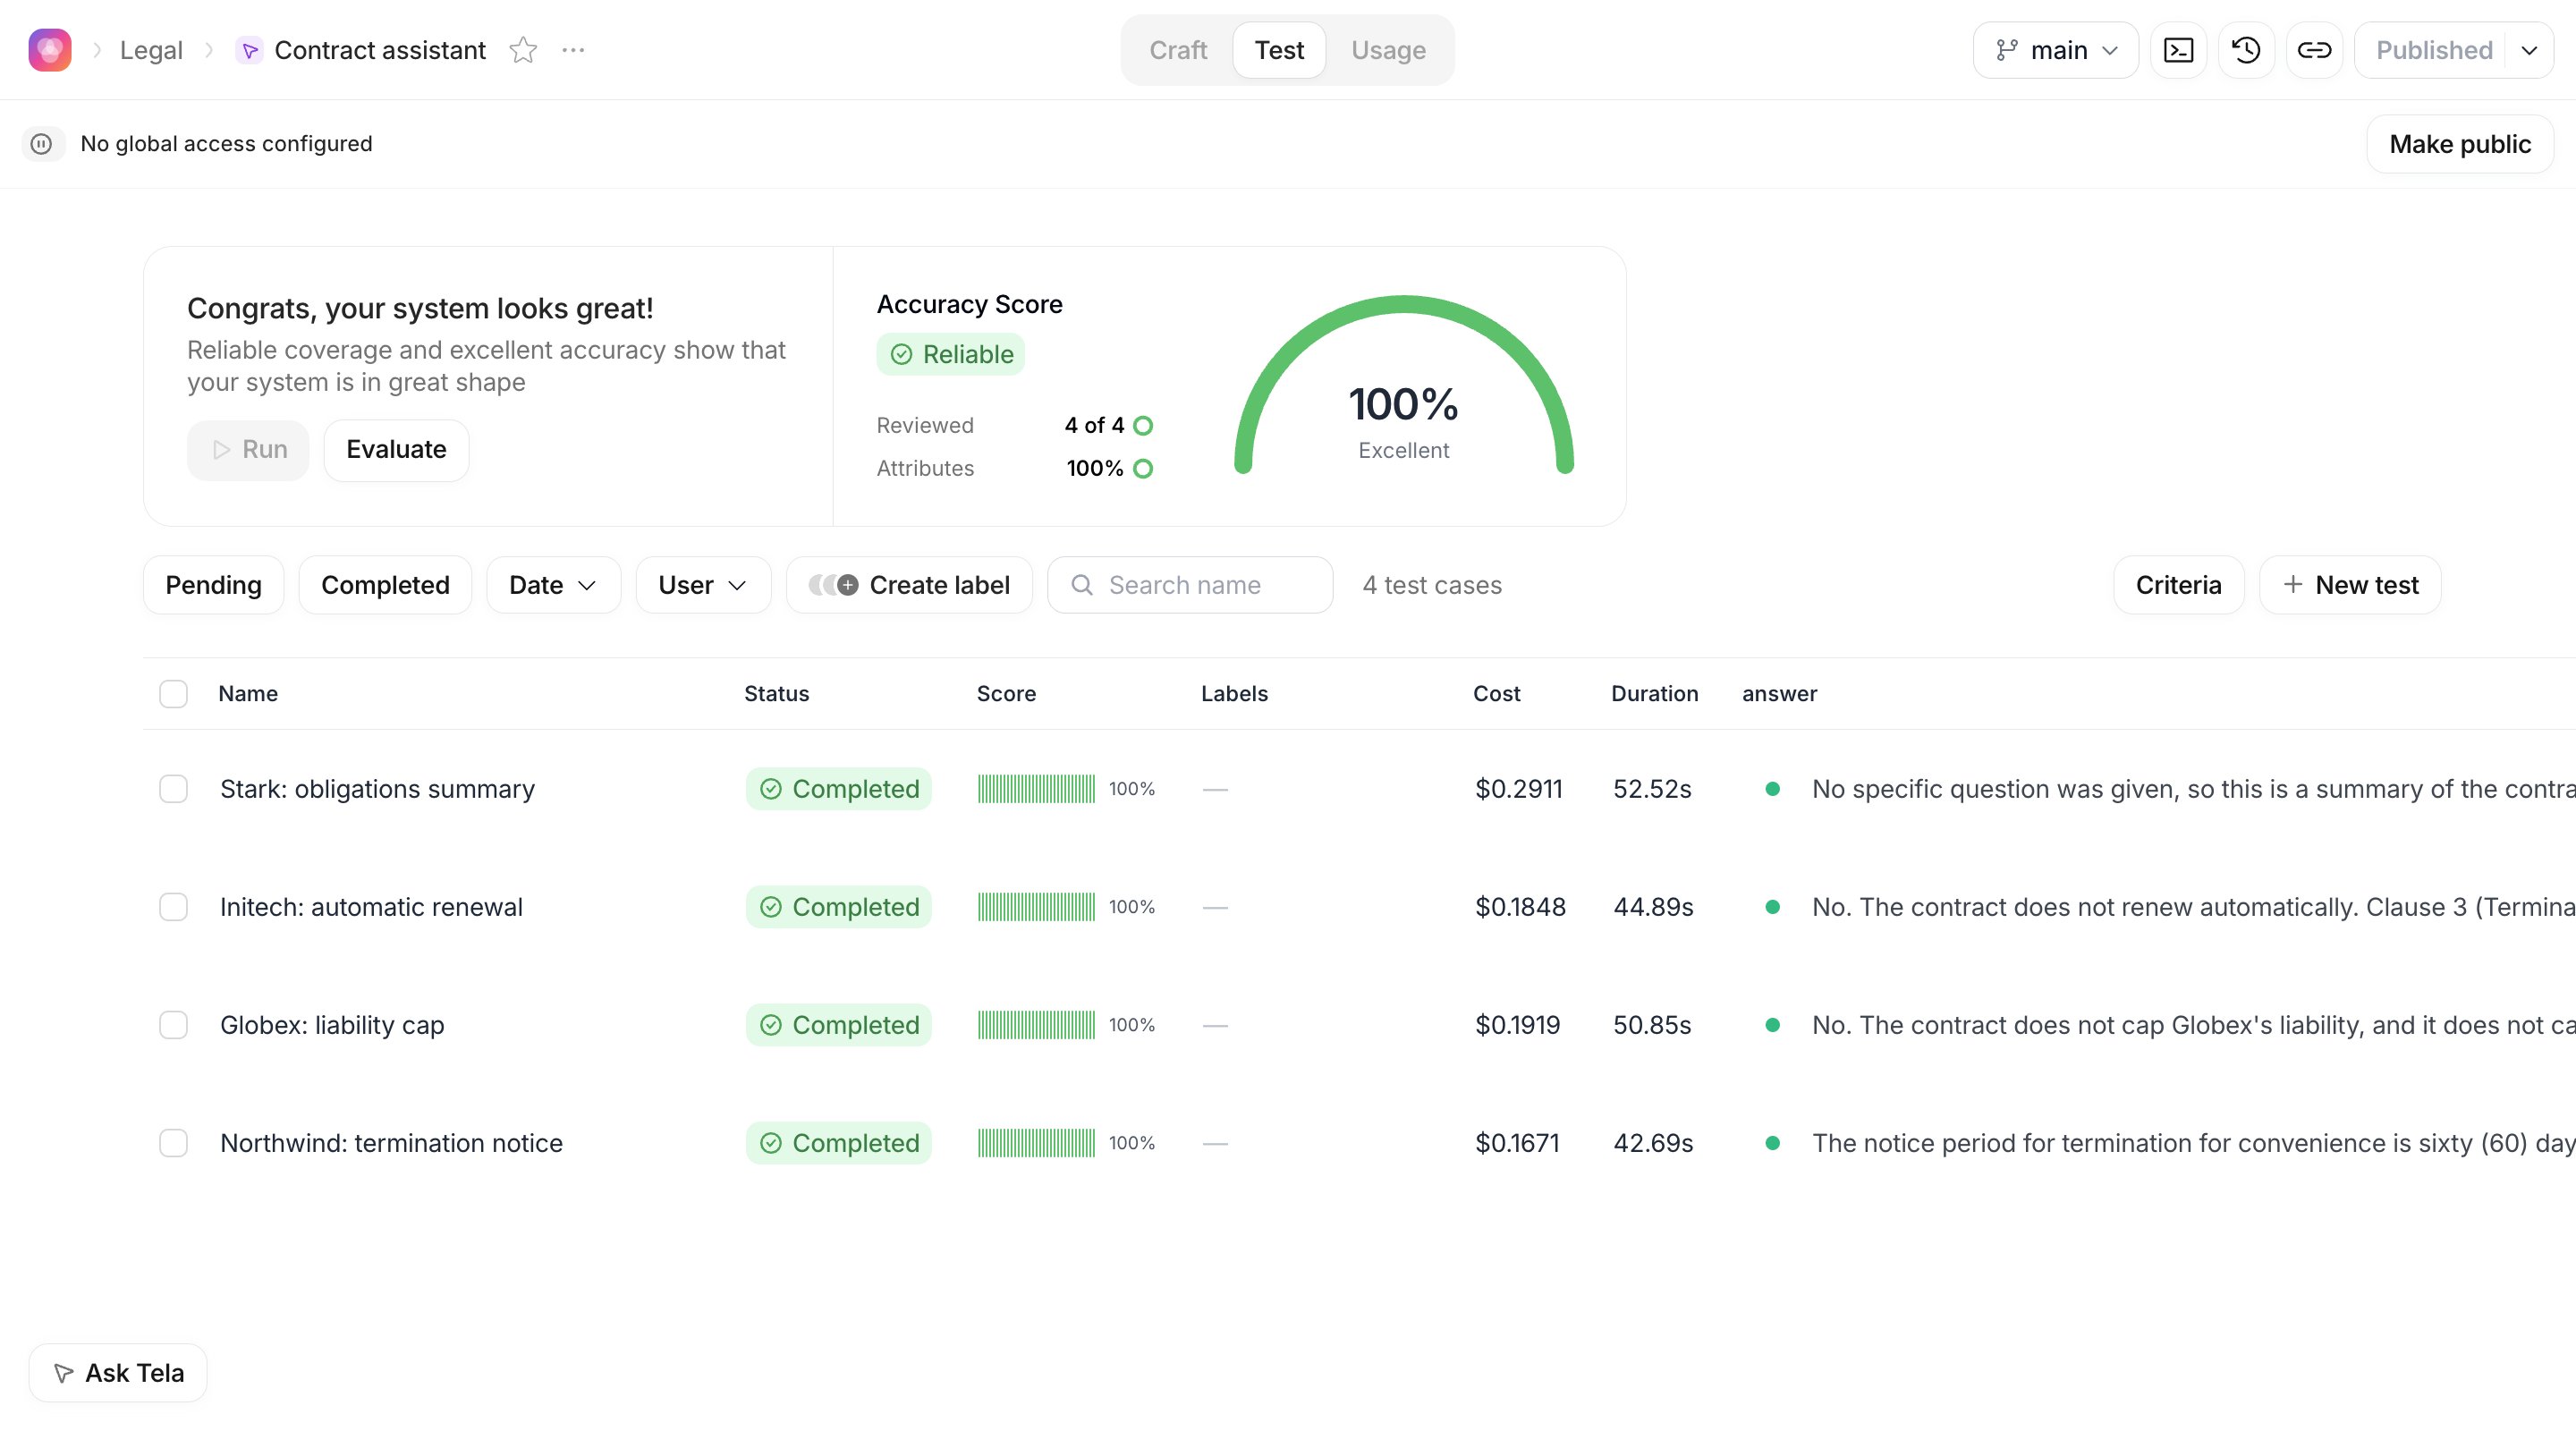Click the git branch icon beside main
The height and width of the screenshot is (1431, 2576).
[x=2006, y=50]
